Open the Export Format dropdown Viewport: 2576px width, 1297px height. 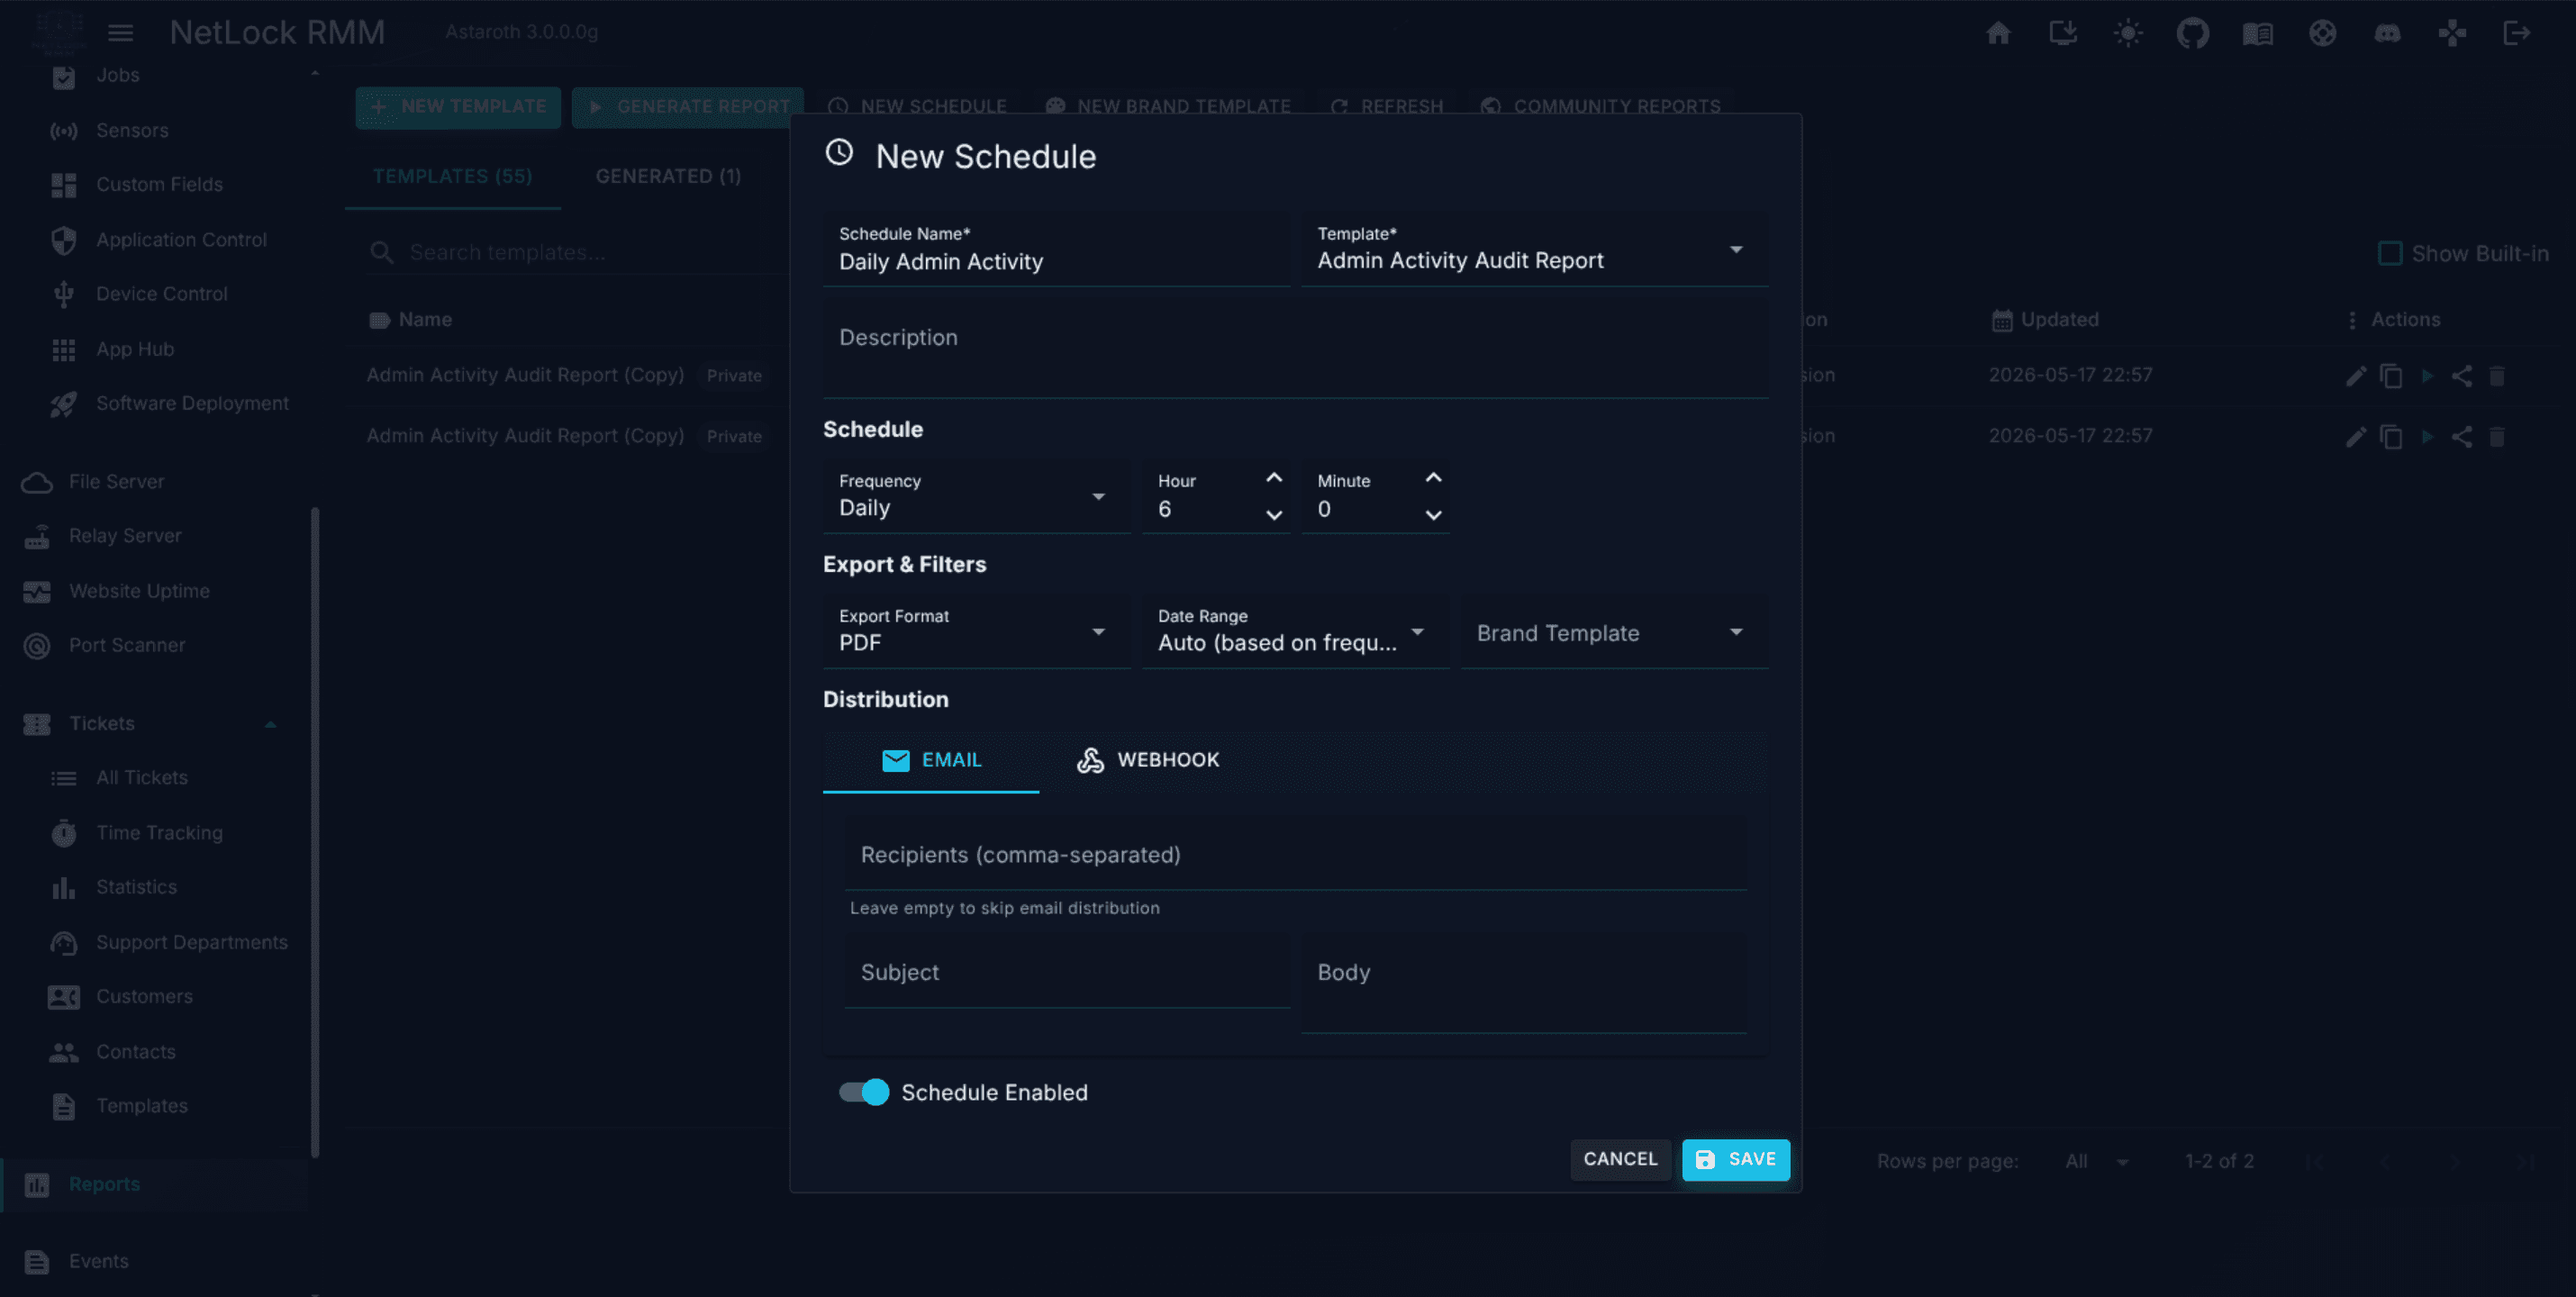(x=976, y=631)
